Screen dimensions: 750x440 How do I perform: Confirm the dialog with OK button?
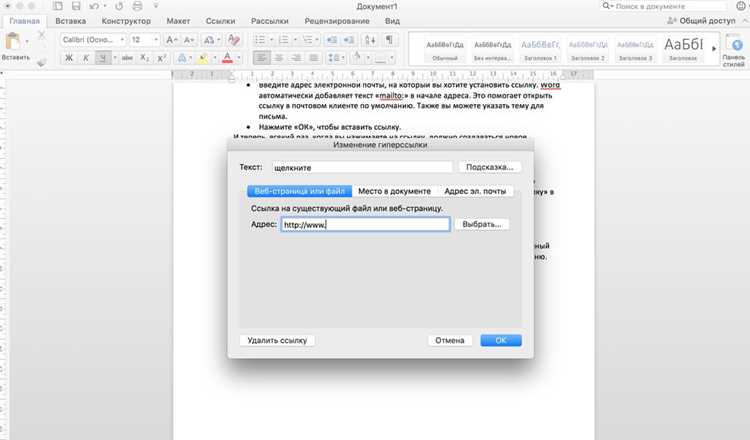tap(501, 340)
